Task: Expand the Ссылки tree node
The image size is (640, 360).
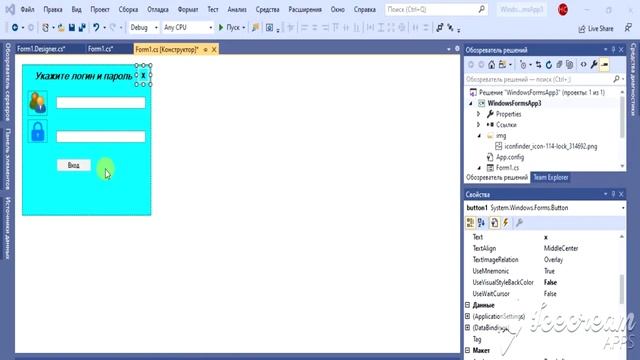Action: [x=479, y=124]
